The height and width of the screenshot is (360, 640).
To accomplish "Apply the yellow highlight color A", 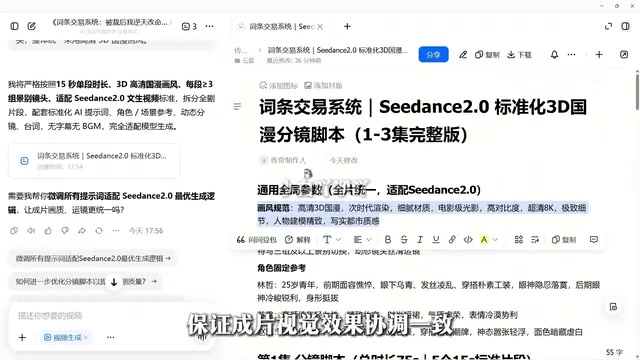I will coord(484,240).
